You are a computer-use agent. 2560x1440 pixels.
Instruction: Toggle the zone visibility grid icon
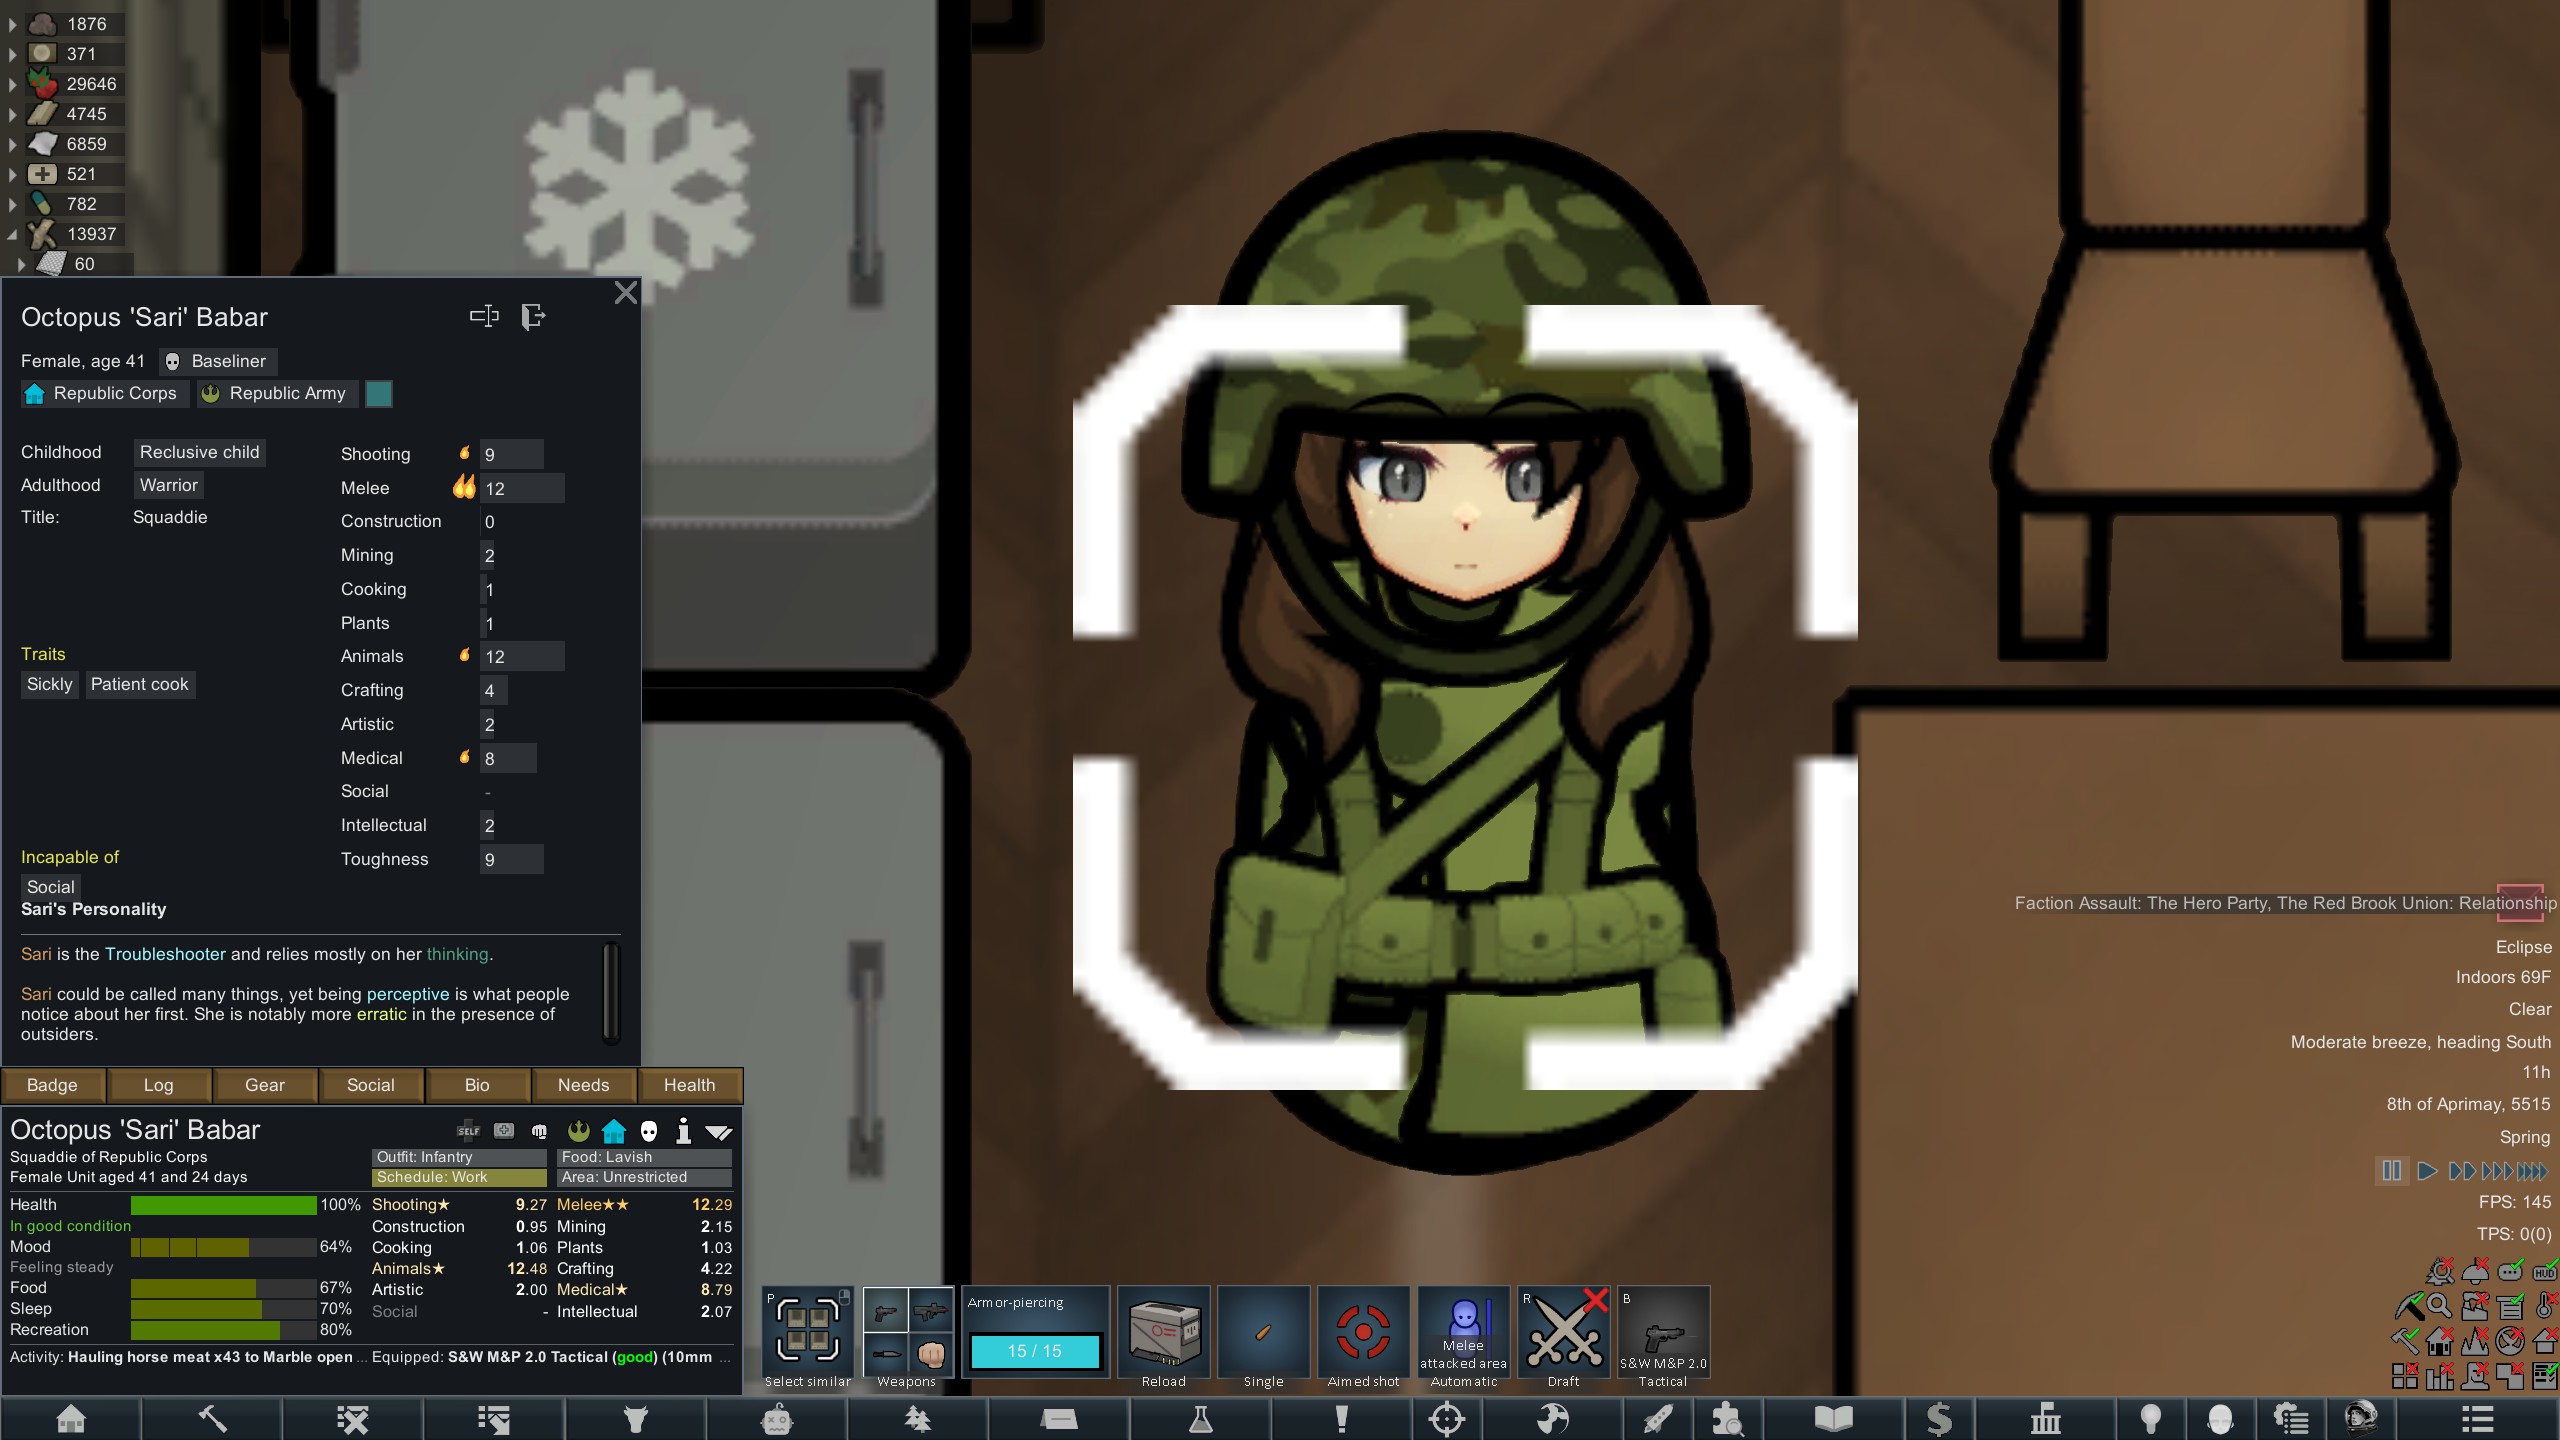coord(2405,1376)
